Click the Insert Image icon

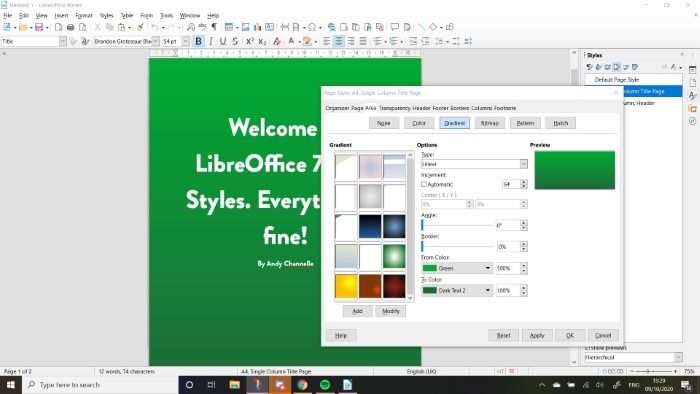point(245,27)
